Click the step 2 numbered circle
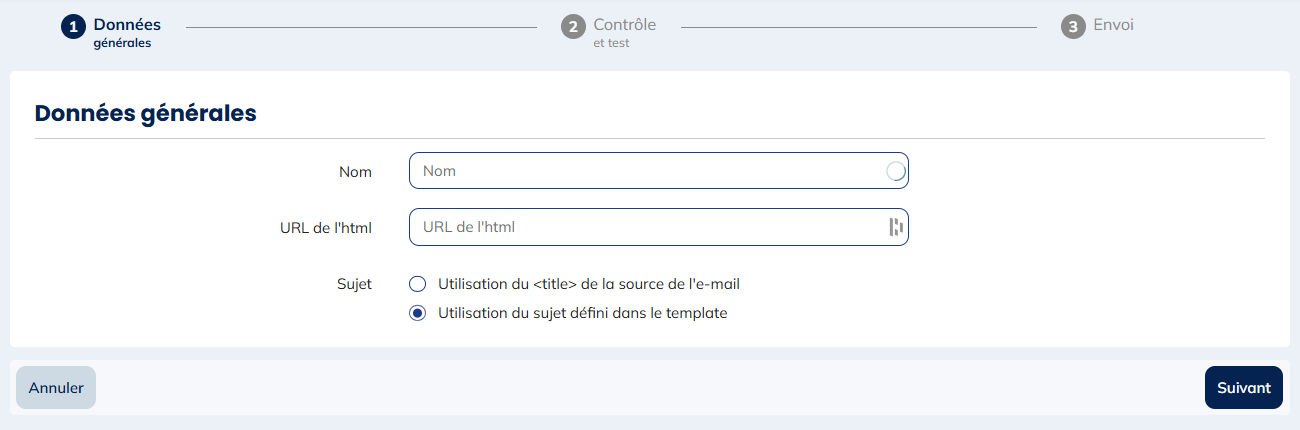 (573, 27)
